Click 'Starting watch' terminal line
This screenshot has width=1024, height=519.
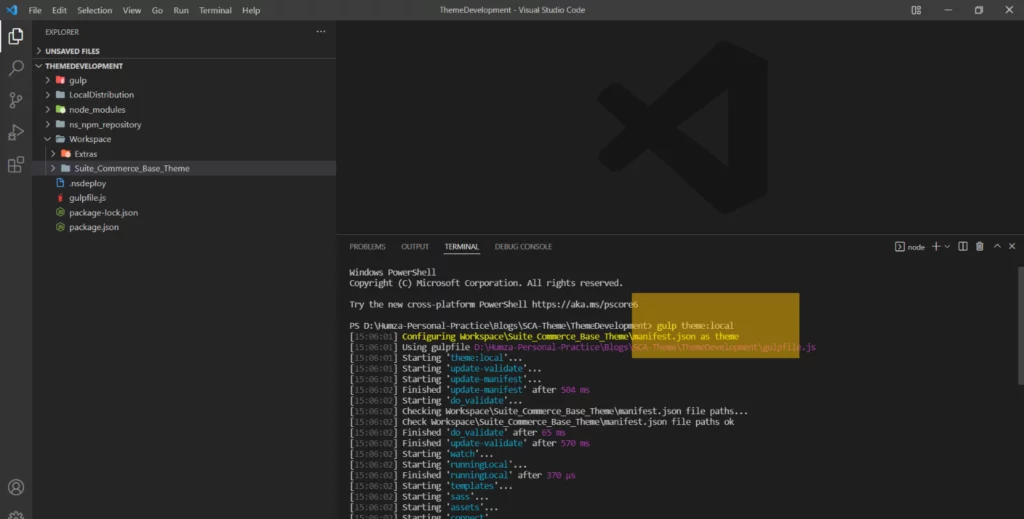point(421,454)
